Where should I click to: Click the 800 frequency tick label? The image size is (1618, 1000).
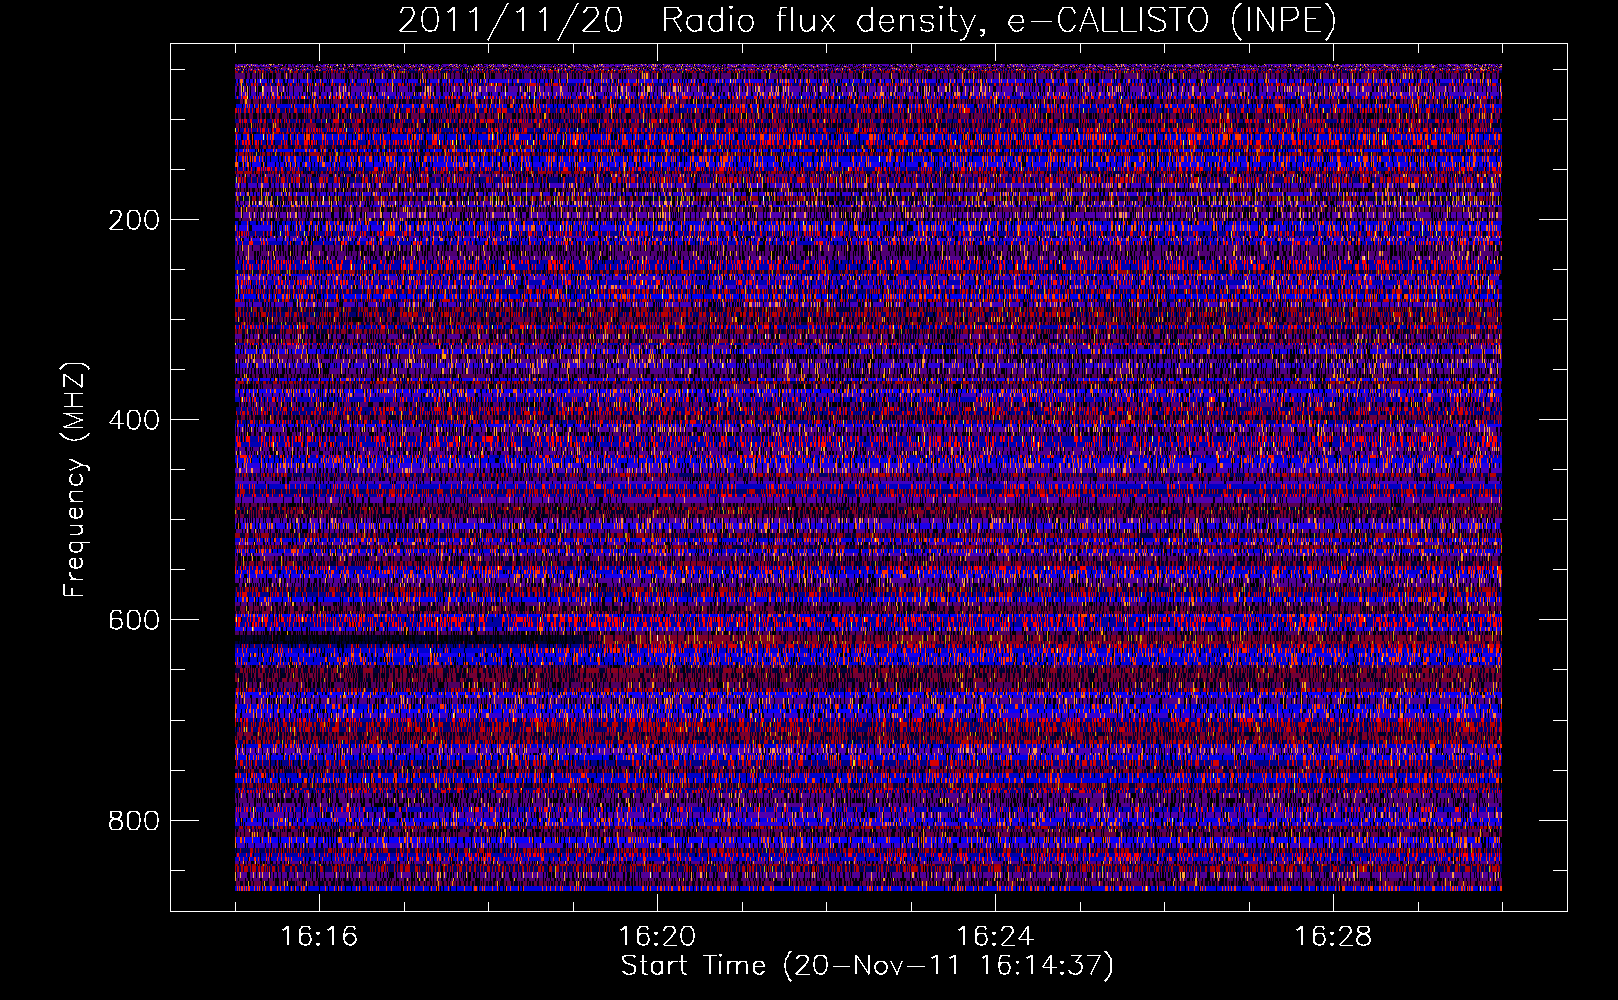[x=134, y=821]
